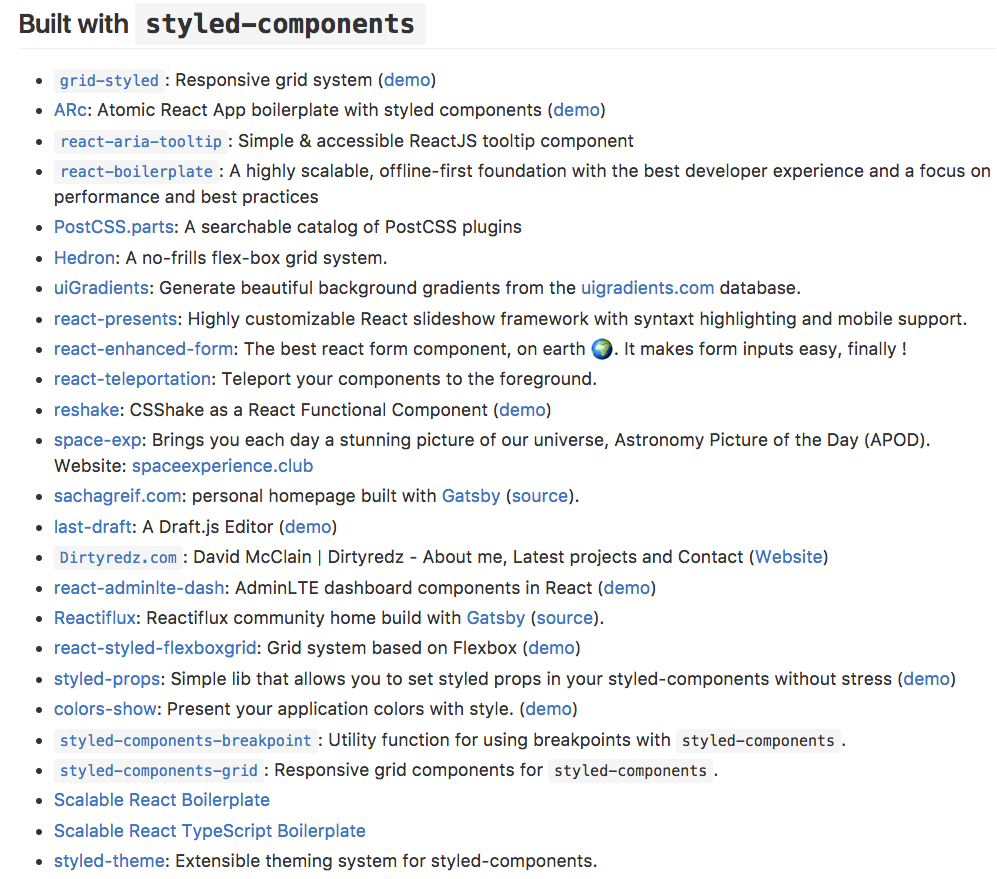Open Scalable React TypeScript Boilerplate link
Viewport: 997px width, 879px height.
pyautogui.click(x=210, y=831)
